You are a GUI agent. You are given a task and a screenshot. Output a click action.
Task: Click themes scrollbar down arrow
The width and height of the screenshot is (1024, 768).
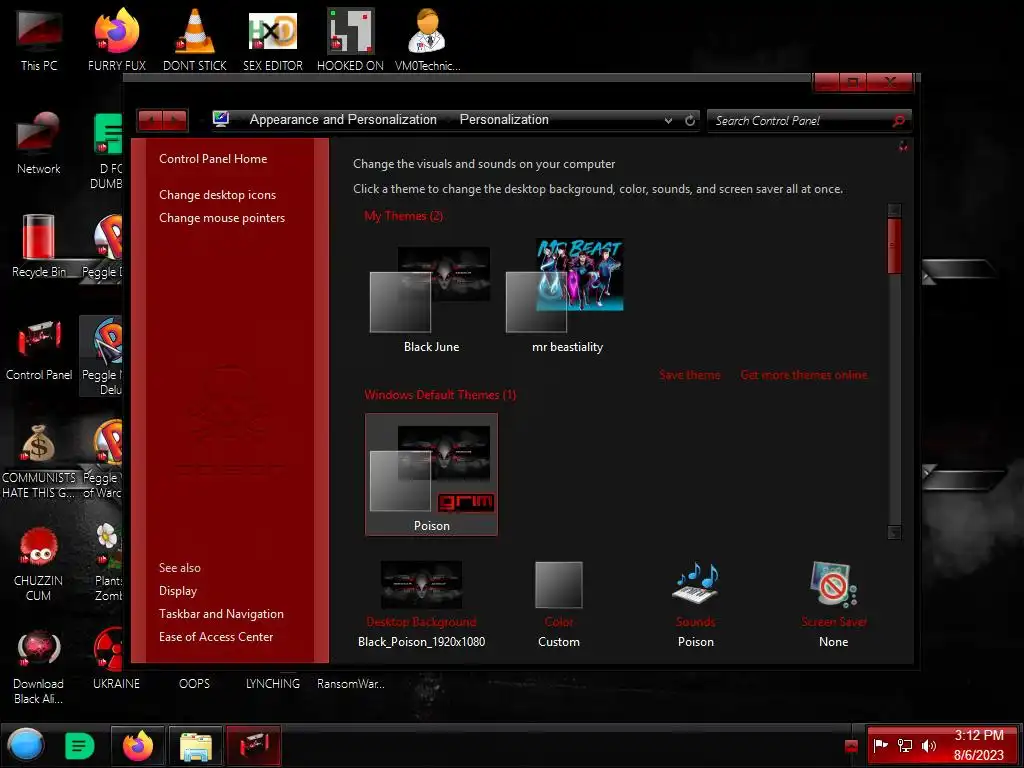(x=894, y=532)
